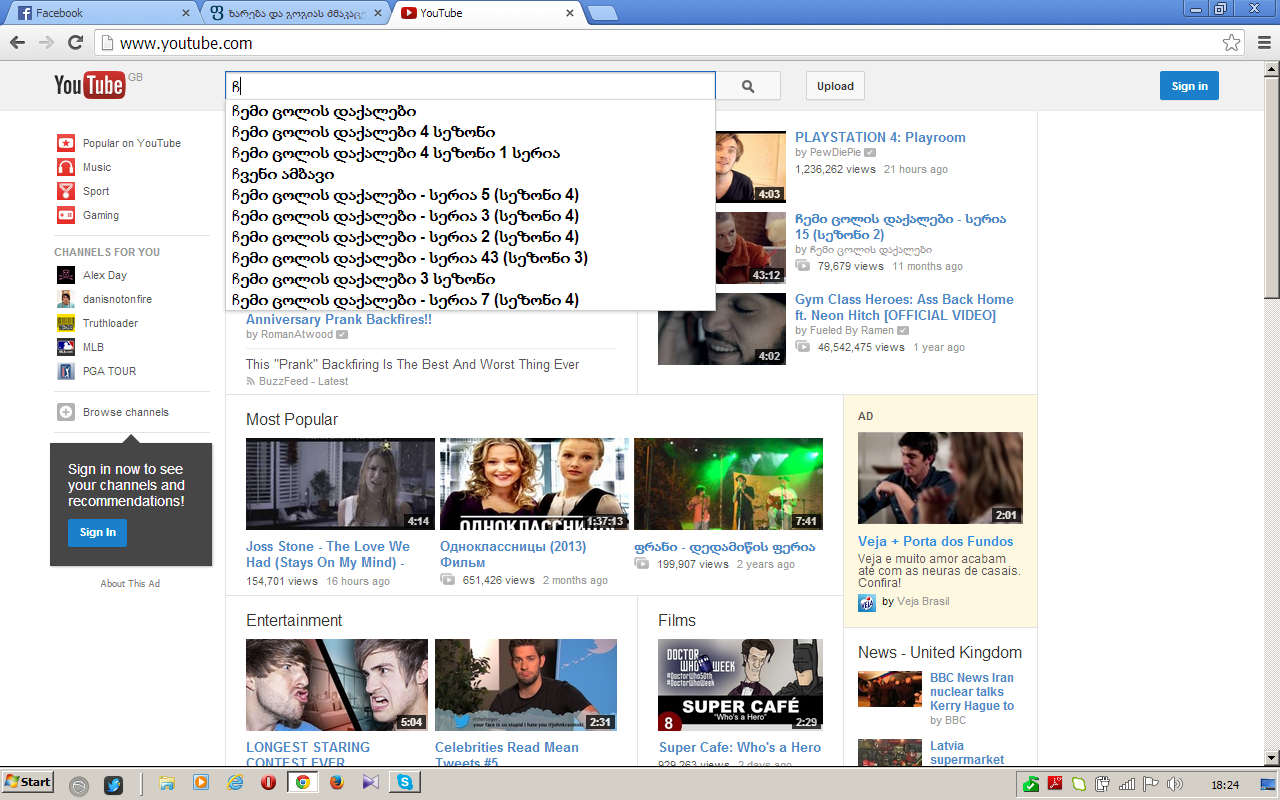Launch Internet Explorer from the taskbar
This screenshot has height=800, width=1280.
pos(236,783)
